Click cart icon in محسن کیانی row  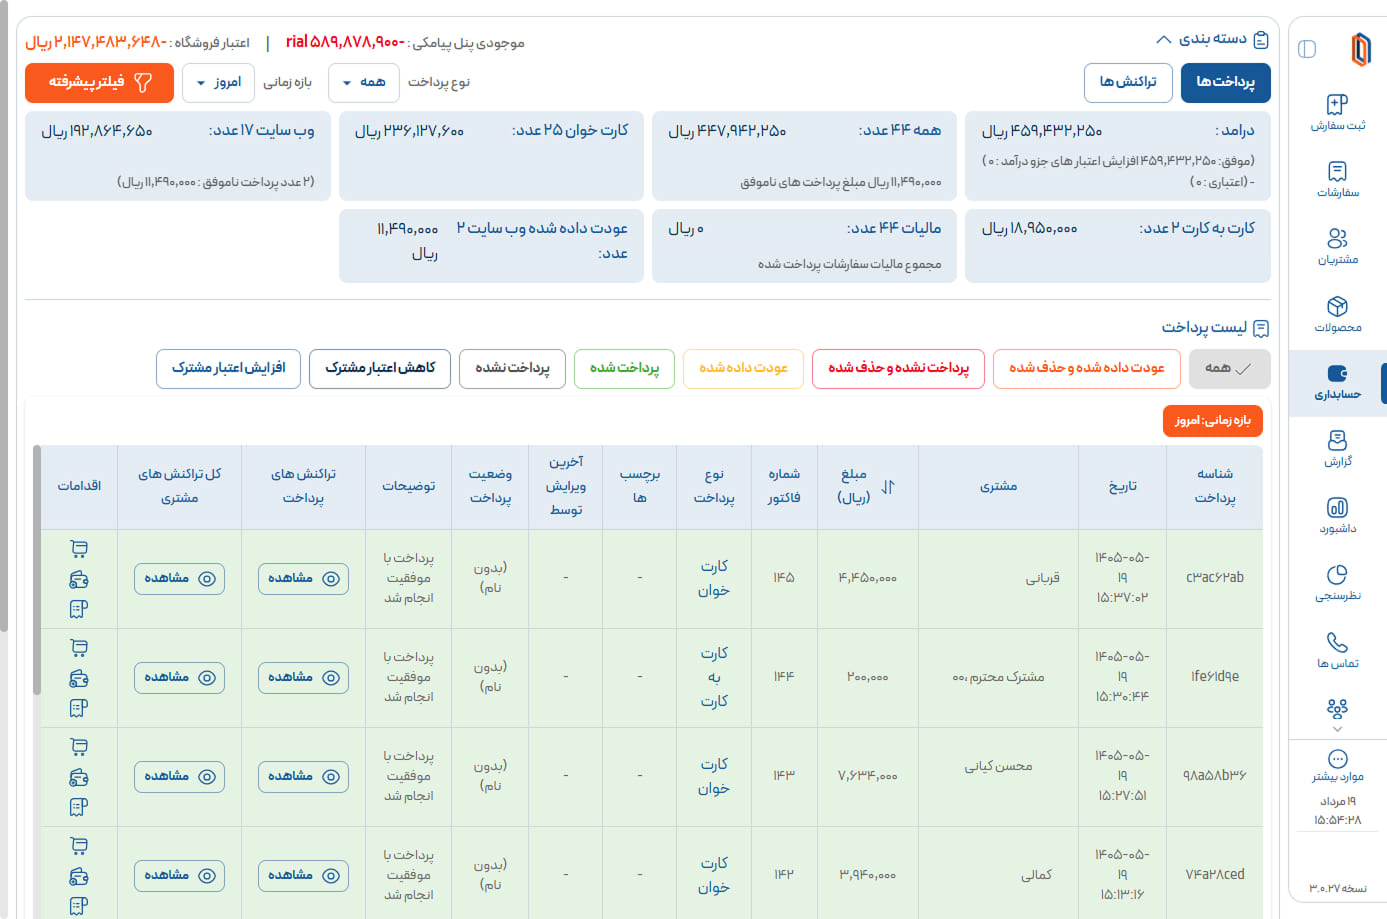[79, 746]
